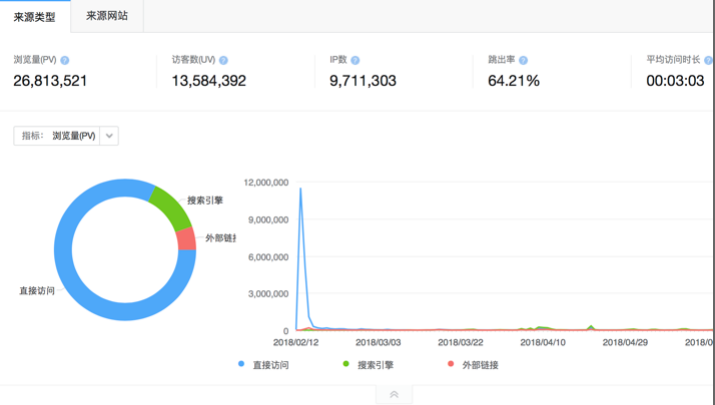Switch to the 来源类型 tab

click(x=35, y=16)
